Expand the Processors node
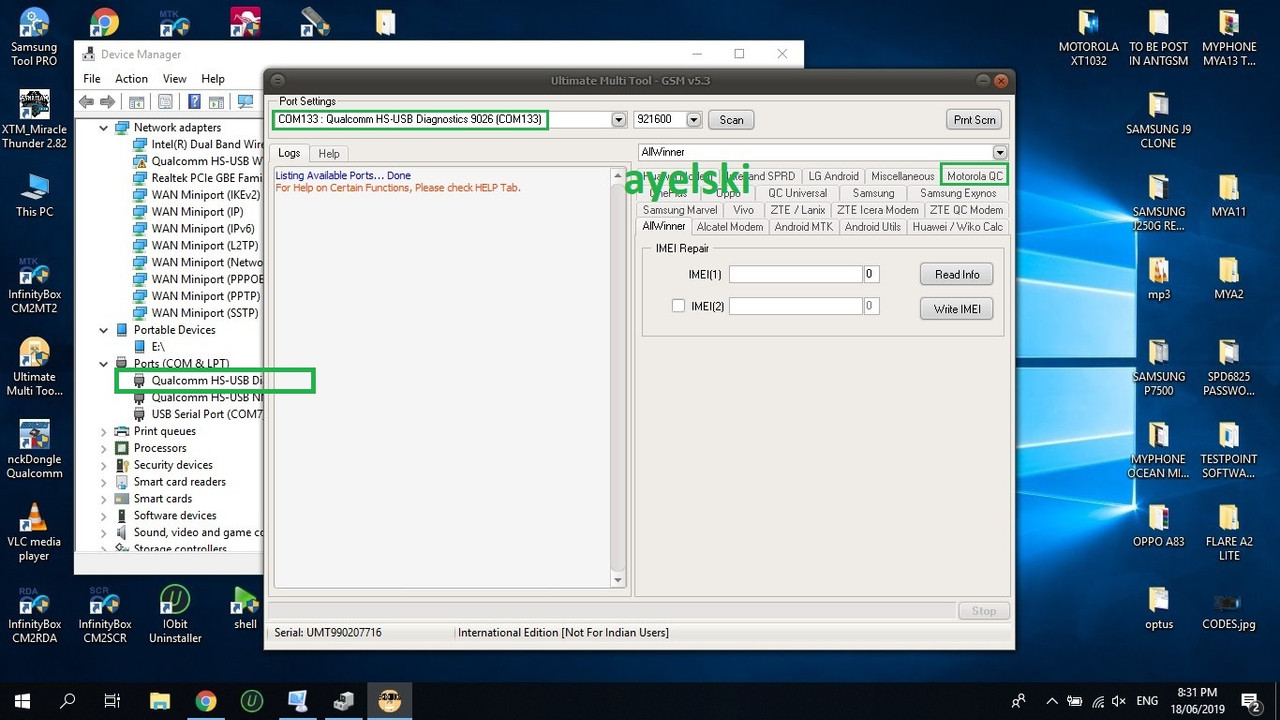This screenshot has height=720, width=1280. (104, 448)
